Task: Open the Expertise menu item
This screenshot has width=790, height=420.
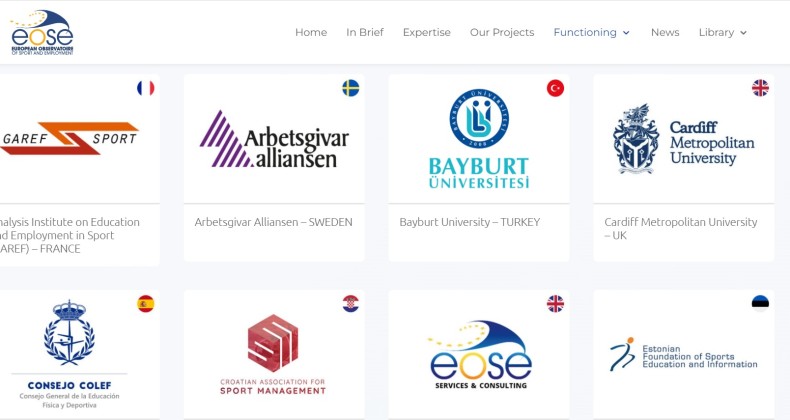Action: [x=427, y=32]
